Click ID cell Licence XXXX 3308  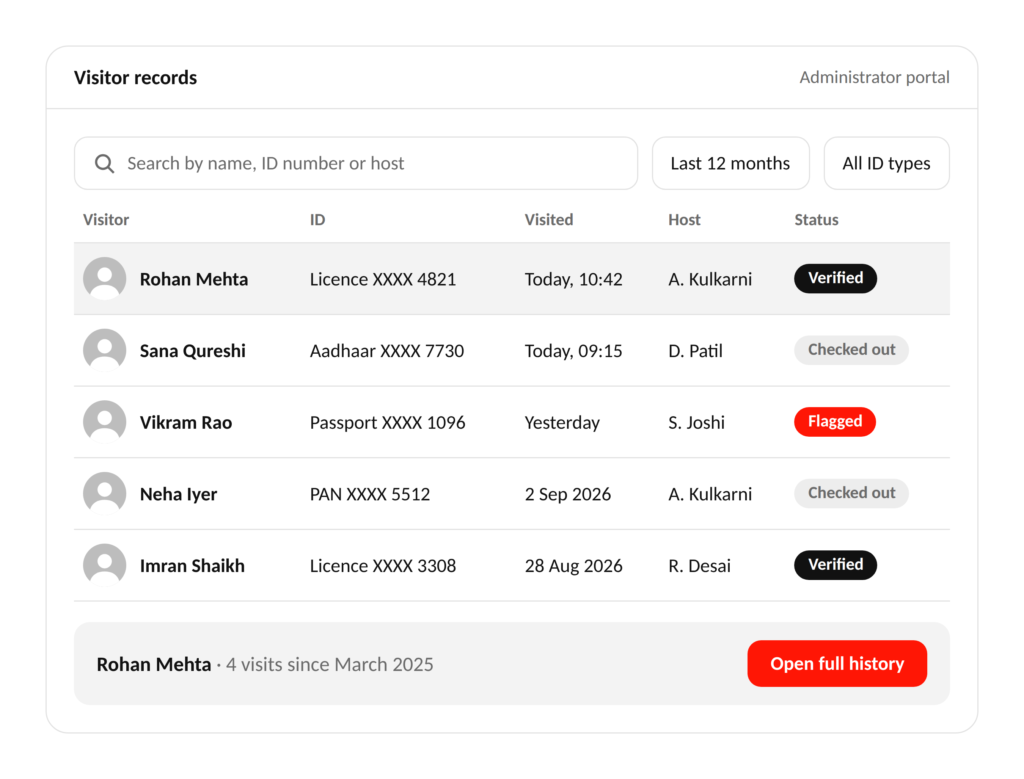click(x=383, y=565)
